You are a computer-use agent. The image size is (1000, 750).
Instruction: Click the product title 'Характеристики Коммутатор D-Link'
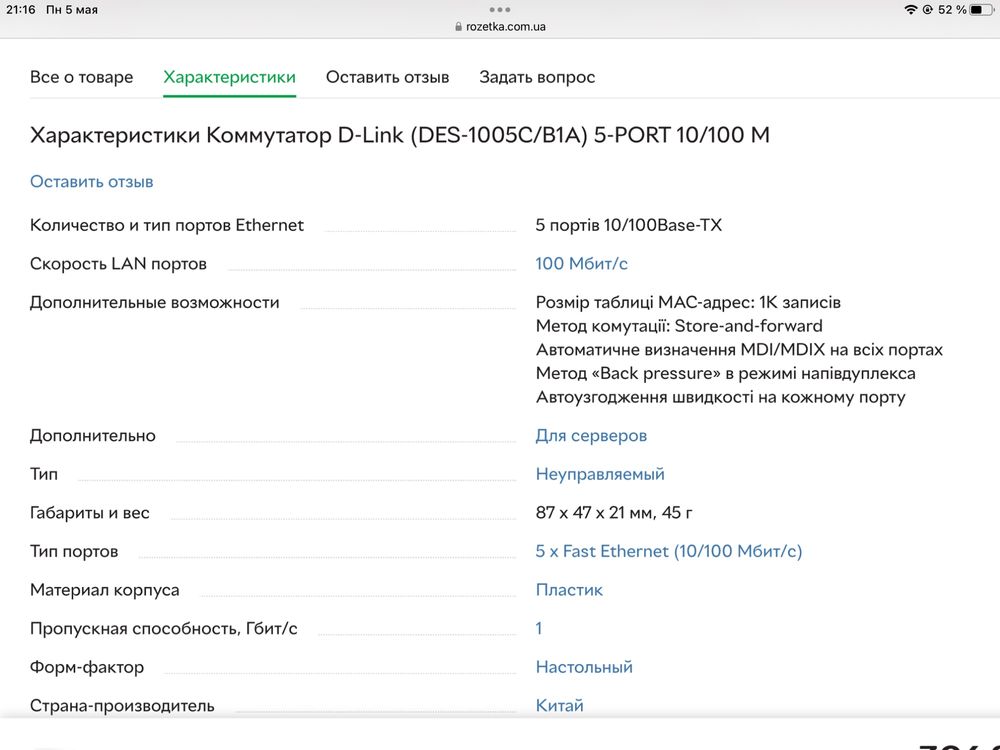400,135
